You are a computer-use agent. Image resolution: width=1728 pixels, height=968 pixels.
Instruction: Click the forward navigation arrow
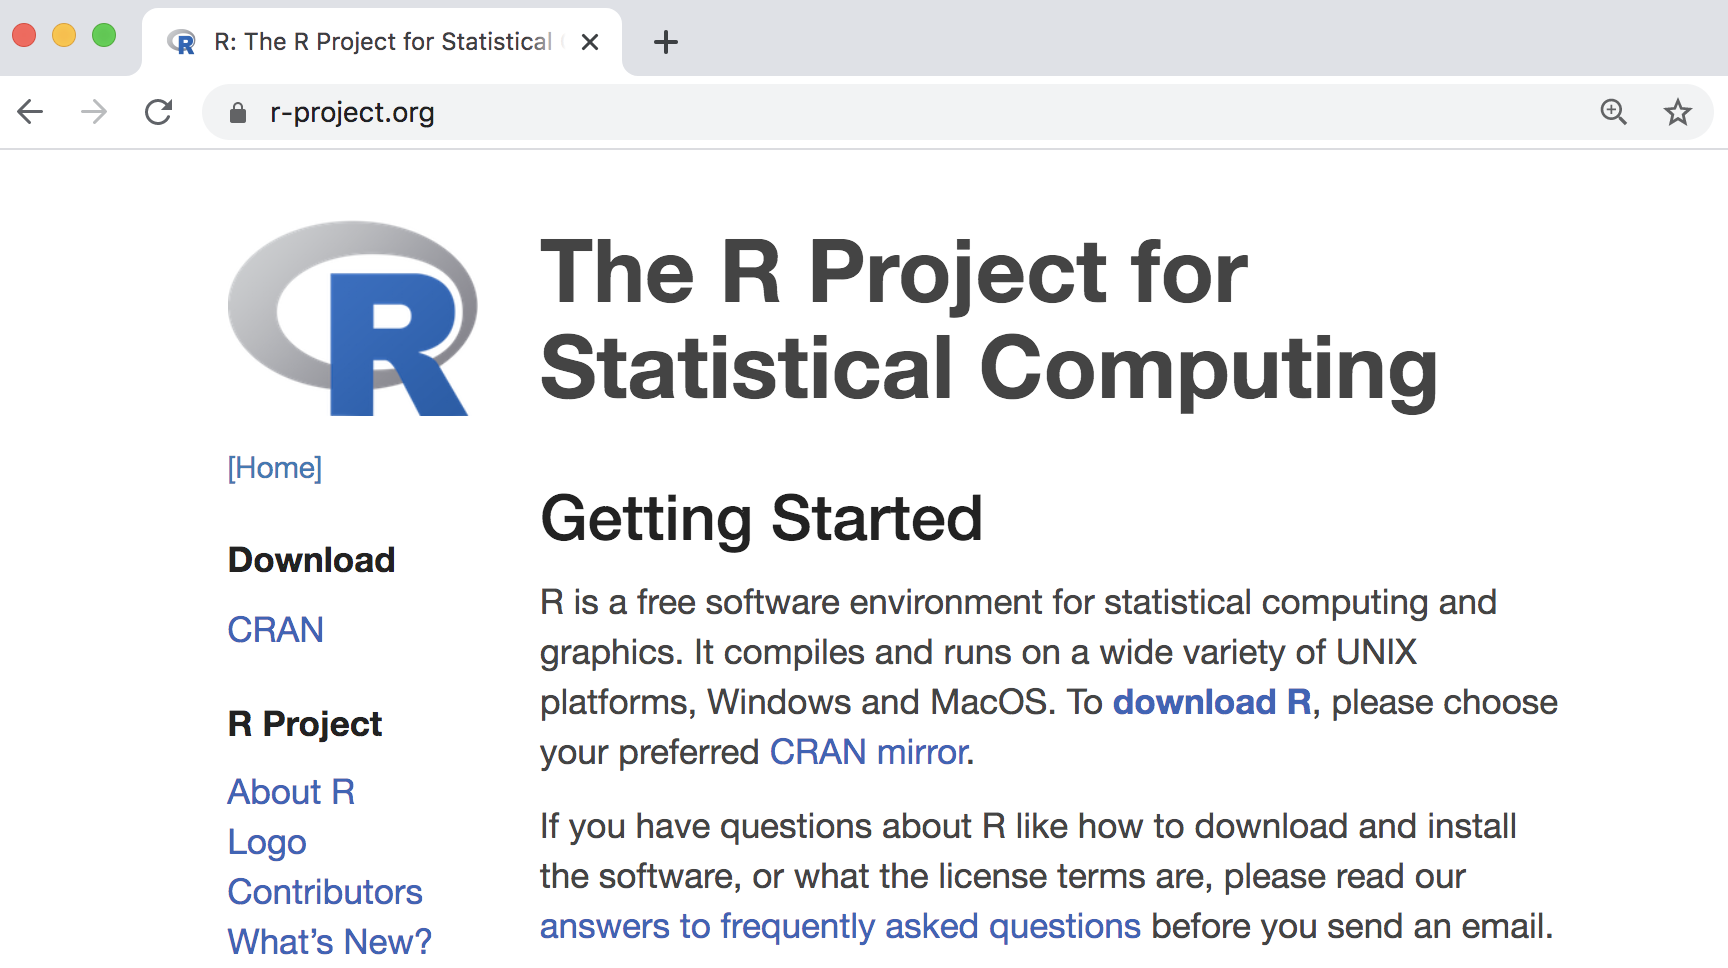click(94, 112)
